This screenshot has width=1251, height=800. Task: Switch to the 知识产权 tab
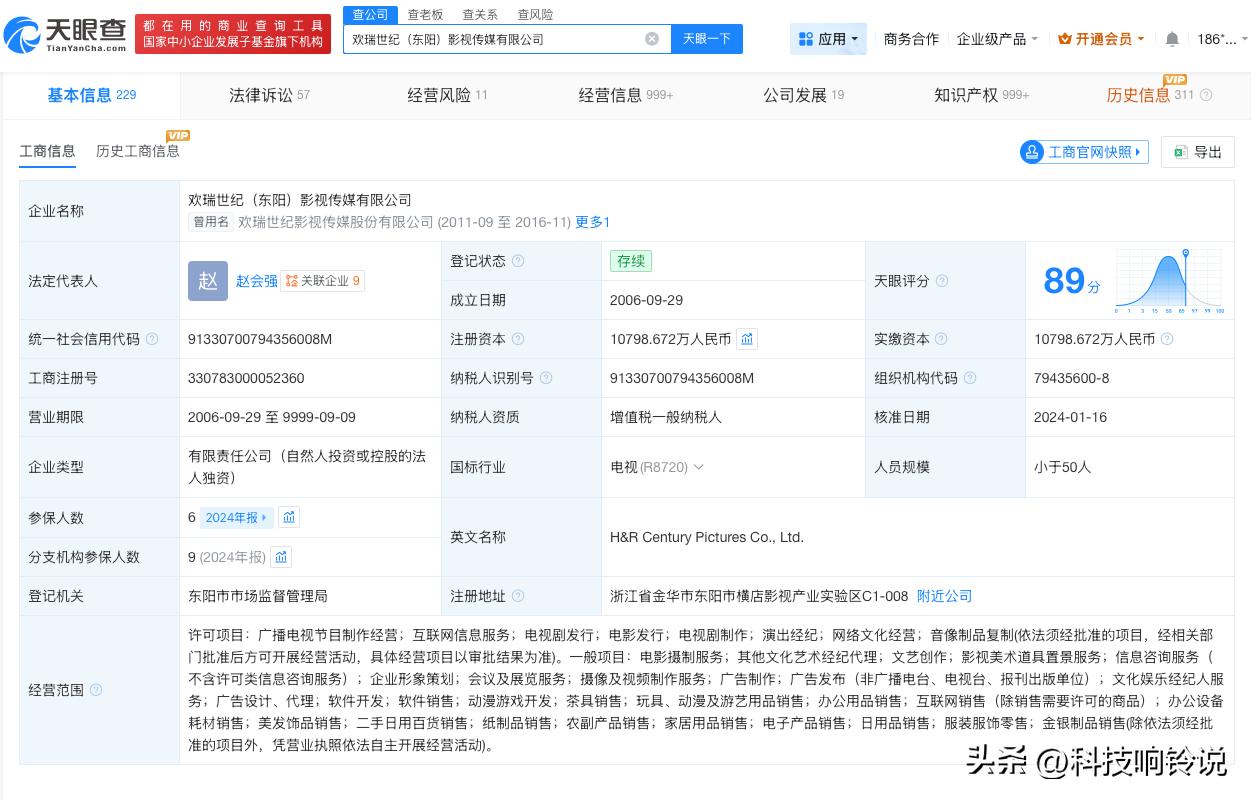click(980, 95)
